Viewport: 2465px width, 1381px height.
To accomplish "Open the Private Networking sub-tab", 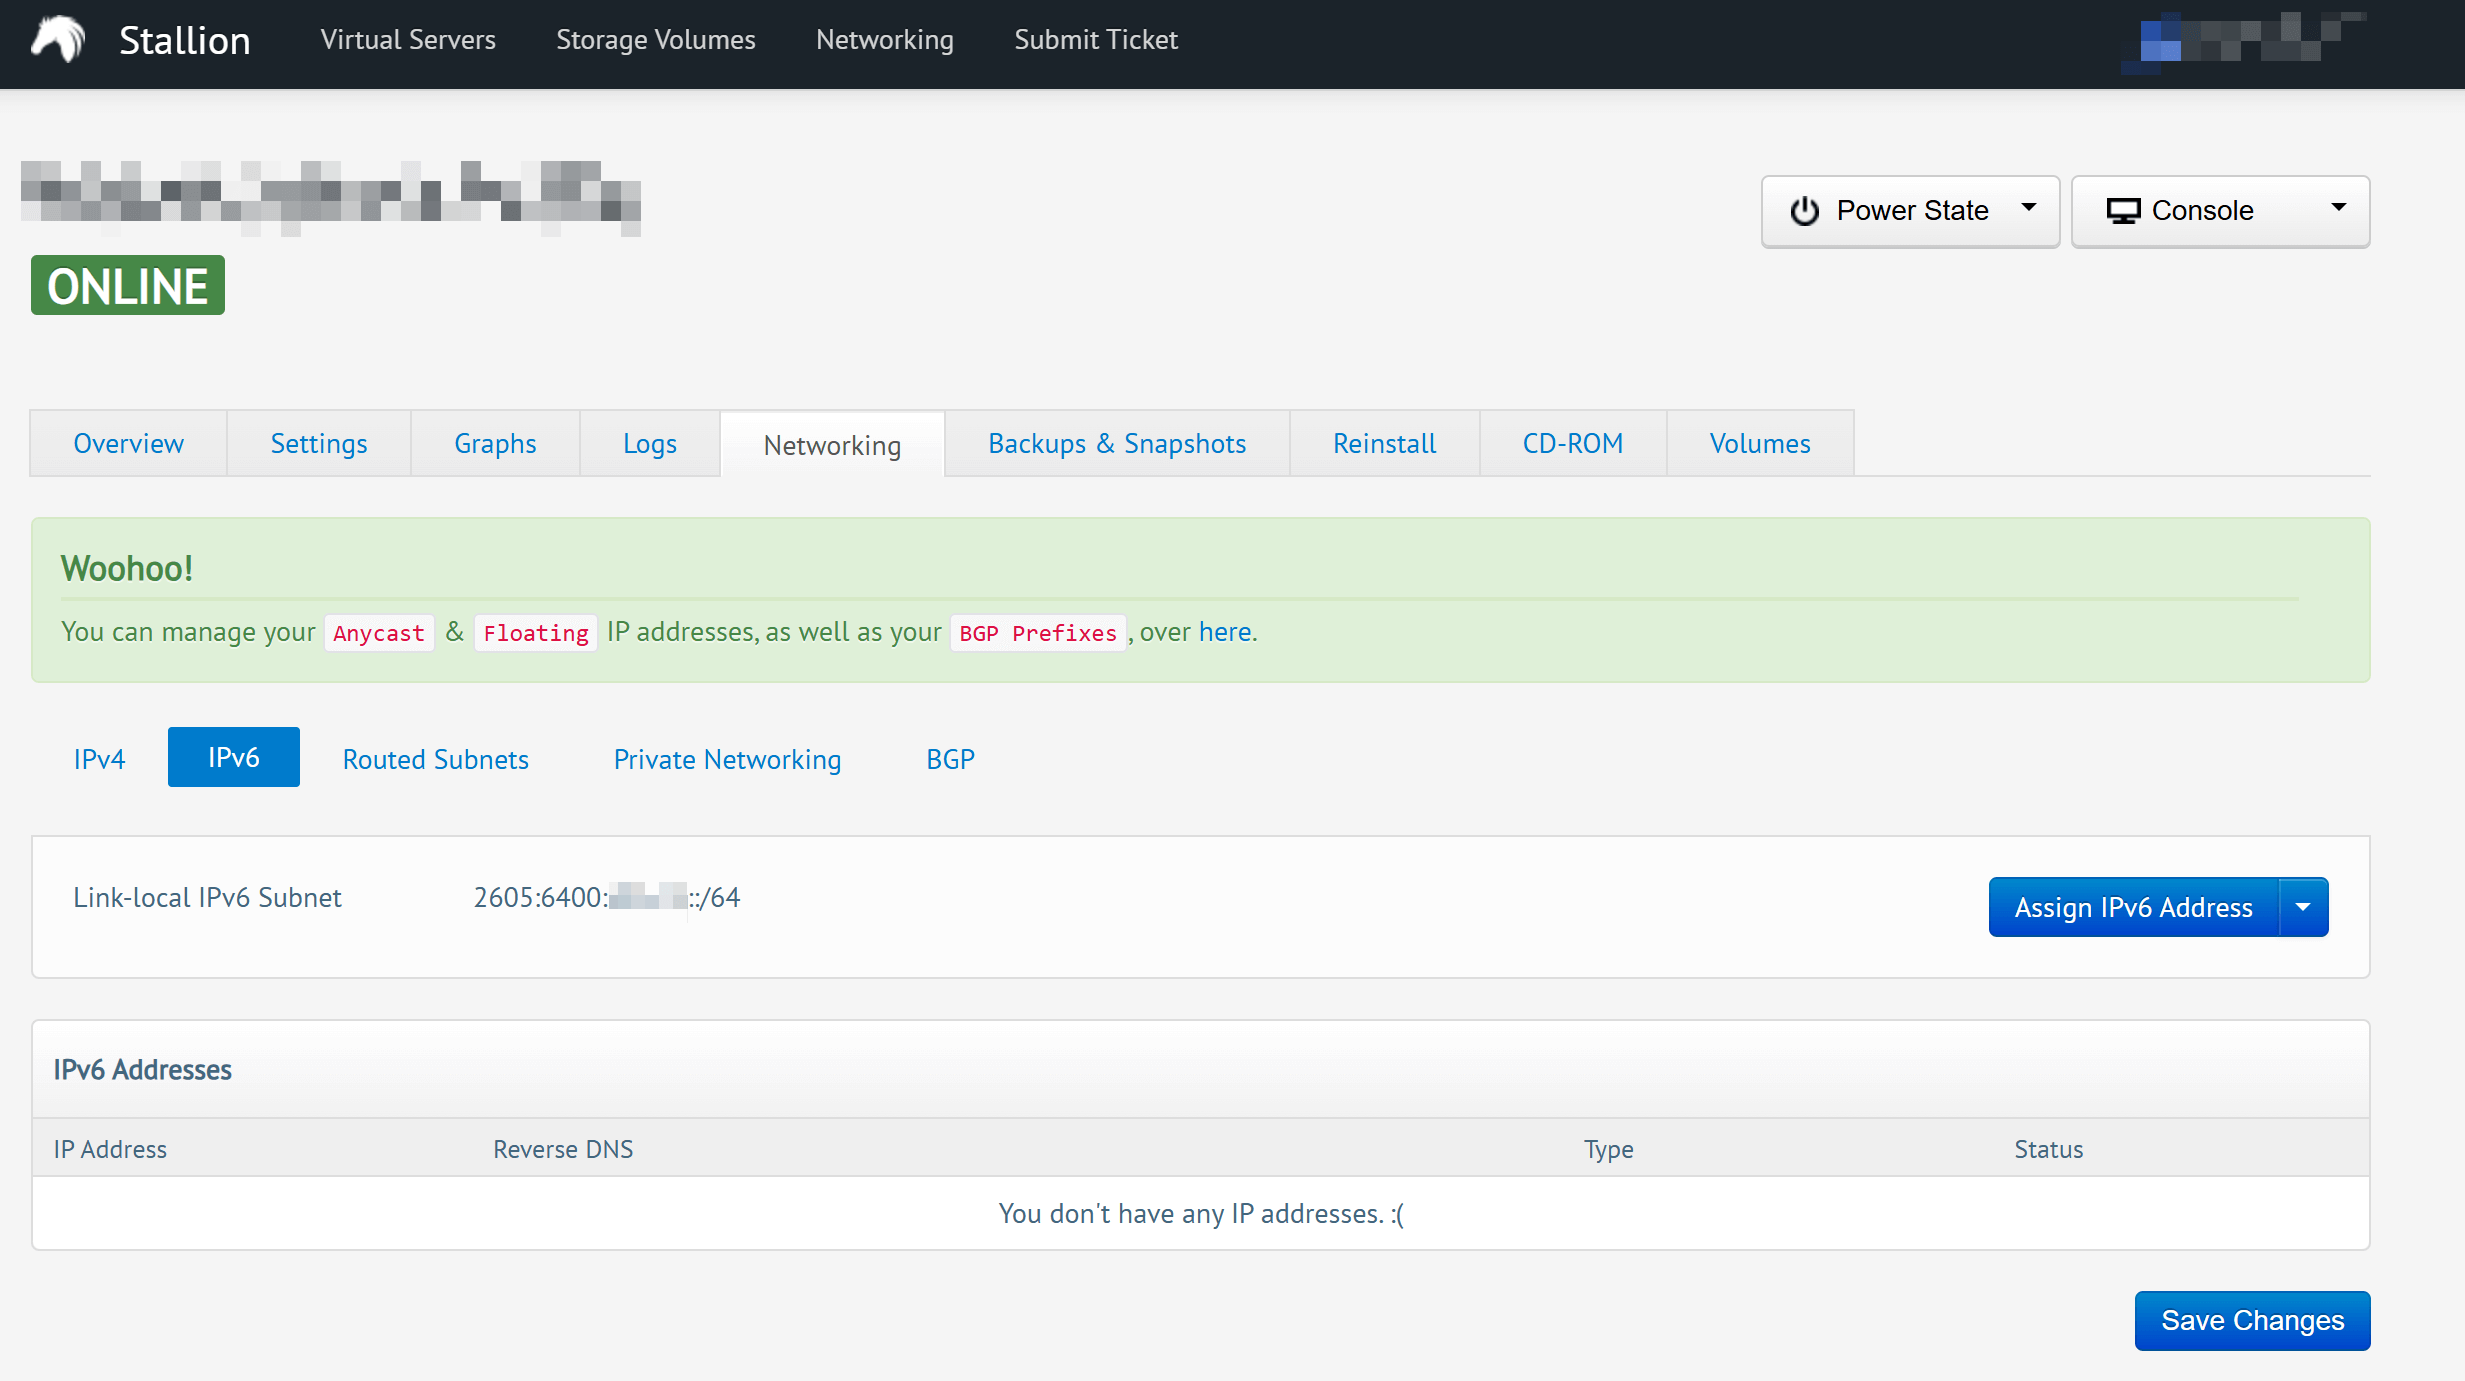I will [727, 759].
